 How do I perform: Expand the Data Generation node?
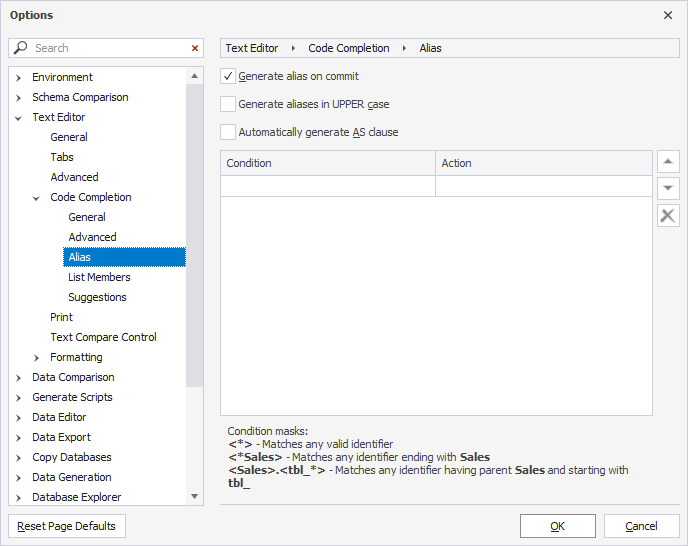pyautogui.click(x=18, y=478)
